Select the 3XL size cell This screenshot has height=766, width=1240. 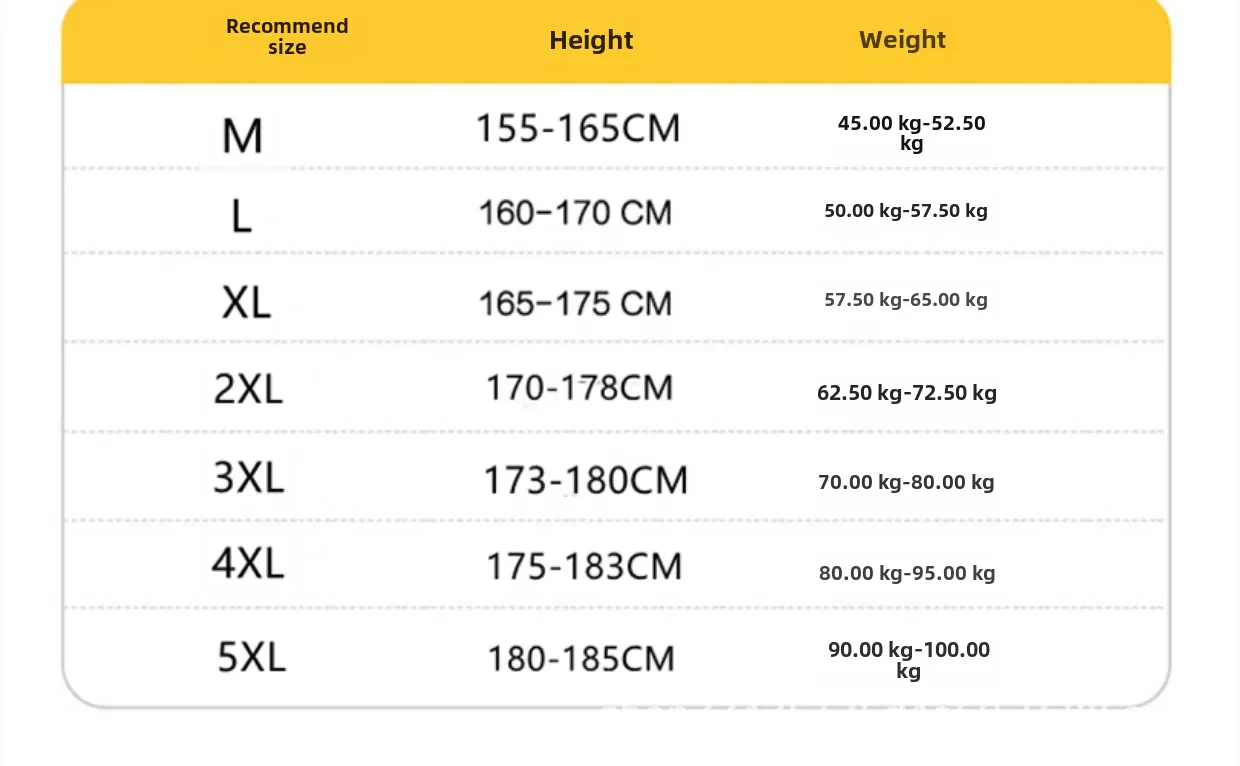(248, 477)
